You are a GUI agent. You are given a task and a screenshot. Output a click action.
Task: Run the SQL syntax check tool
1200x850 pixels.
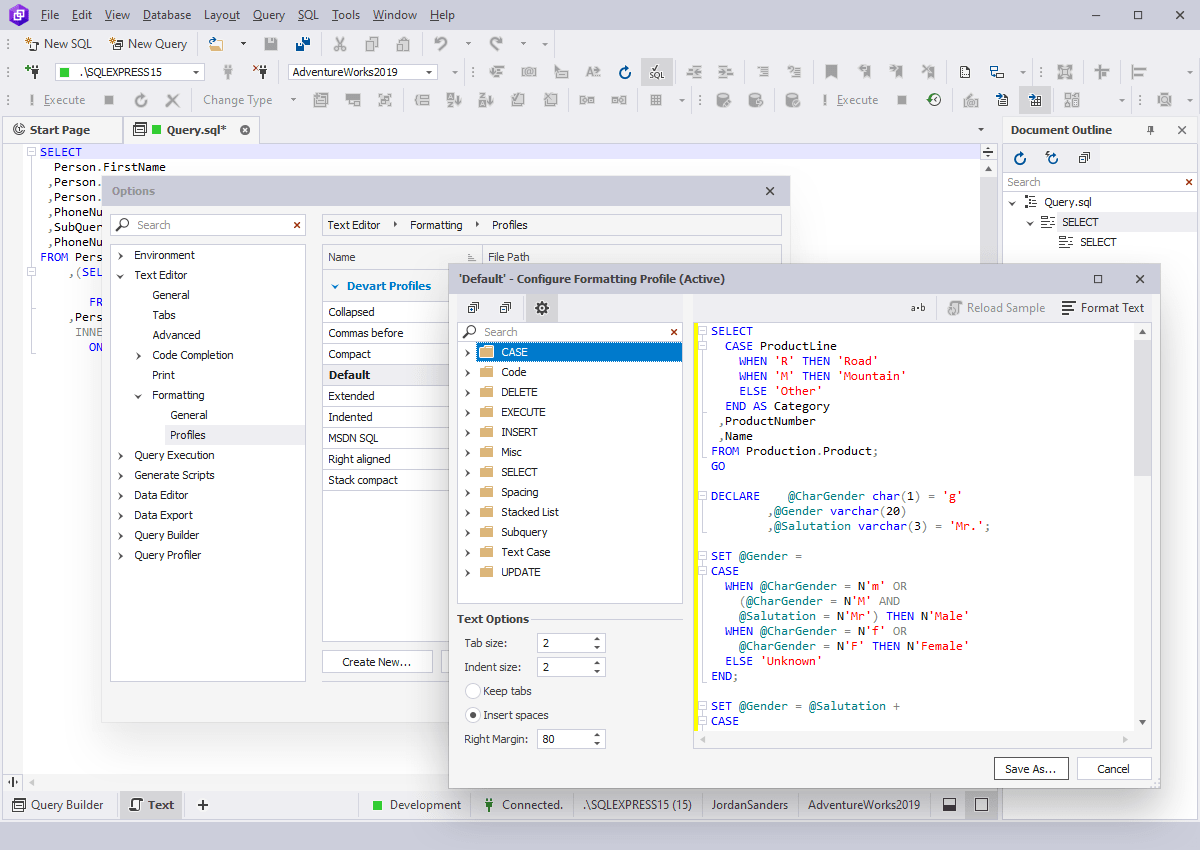(x=656, y=72)
